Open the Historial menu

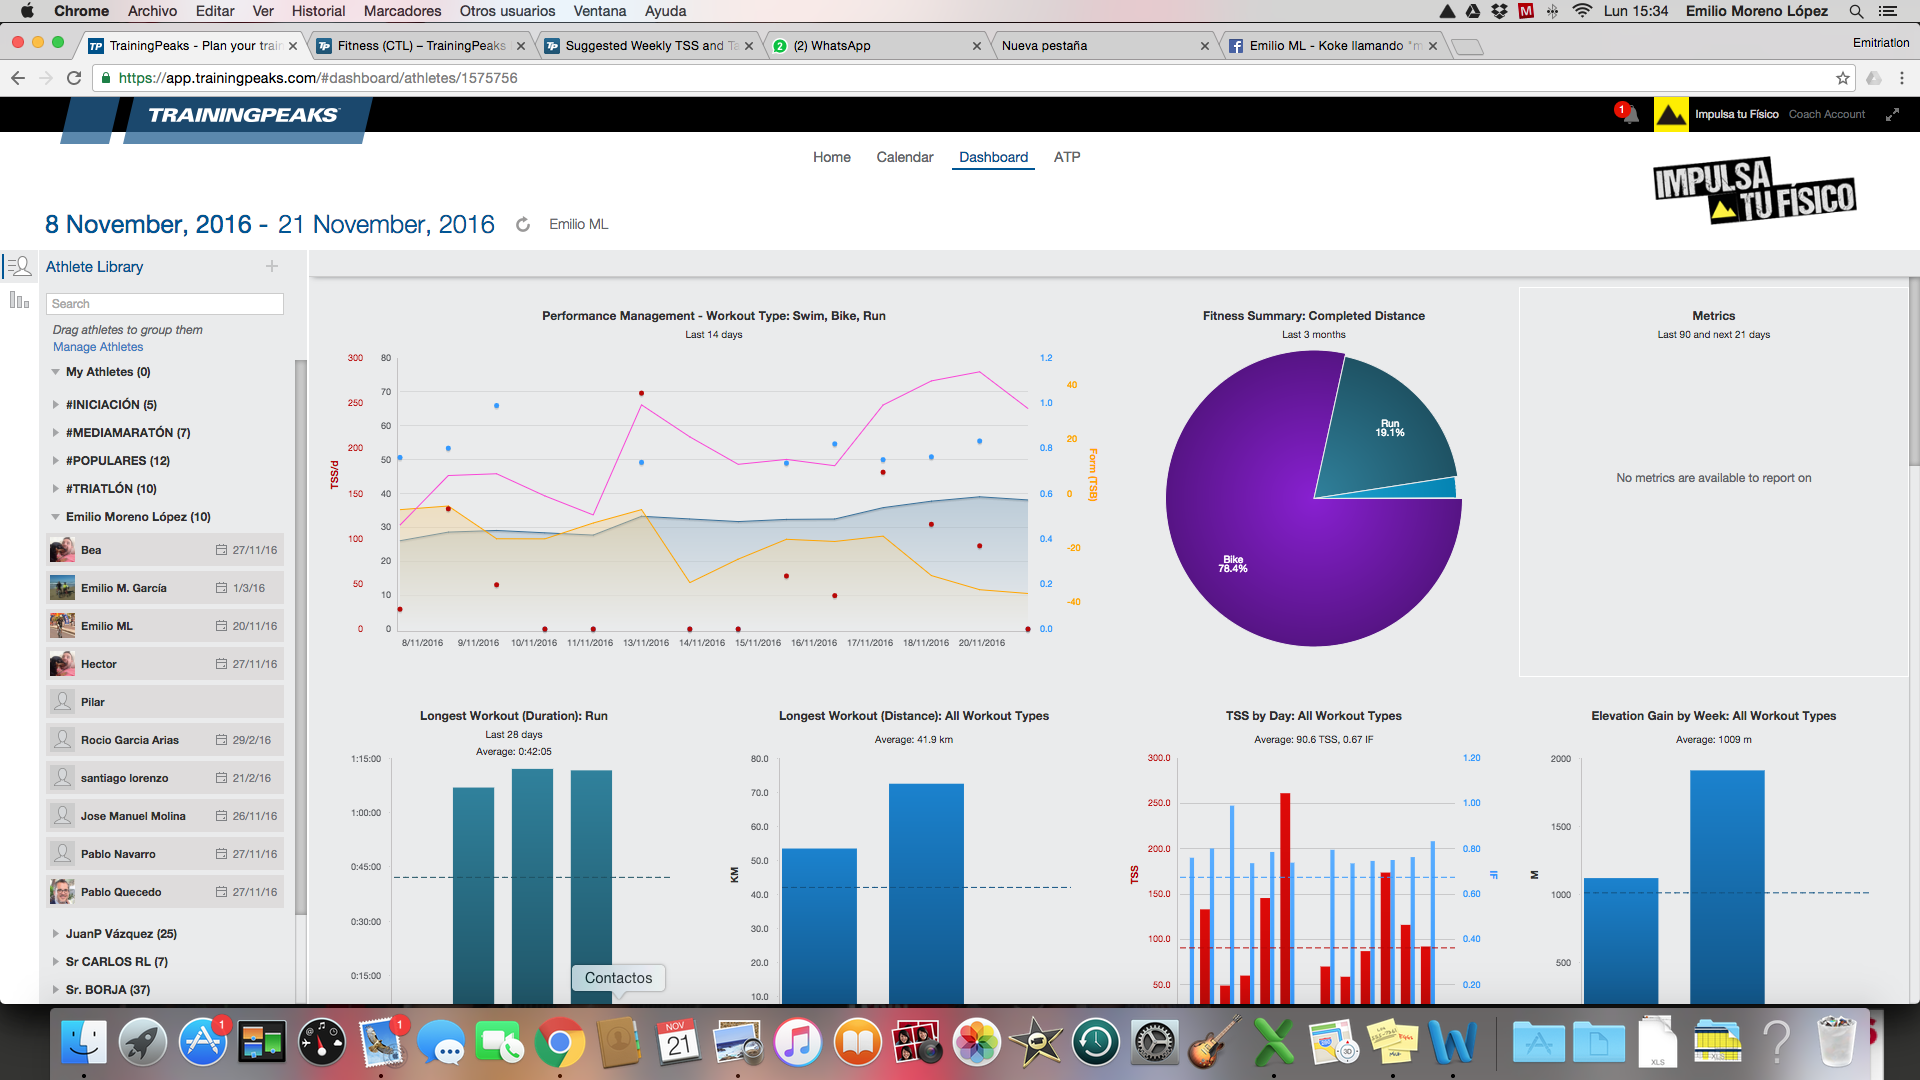point(318,11)
